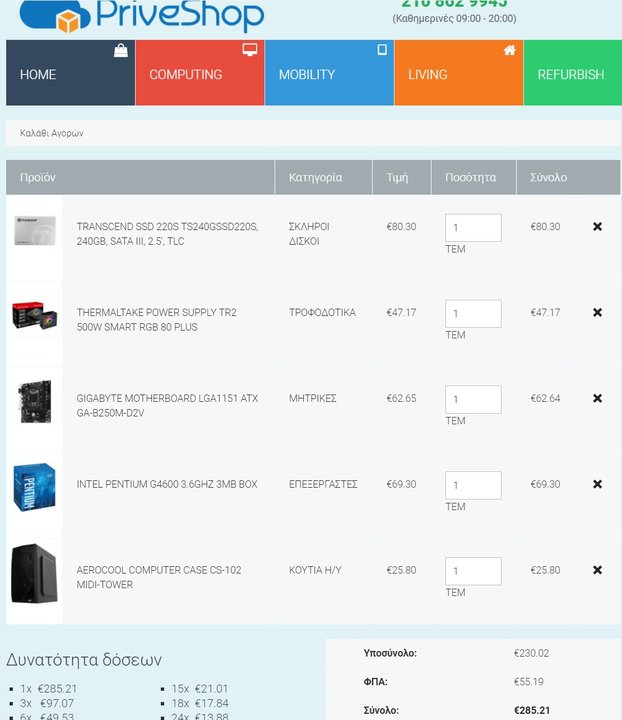Open the MOBILITY menu tab
The image size is (622, 720).
[x=329, y=73]
